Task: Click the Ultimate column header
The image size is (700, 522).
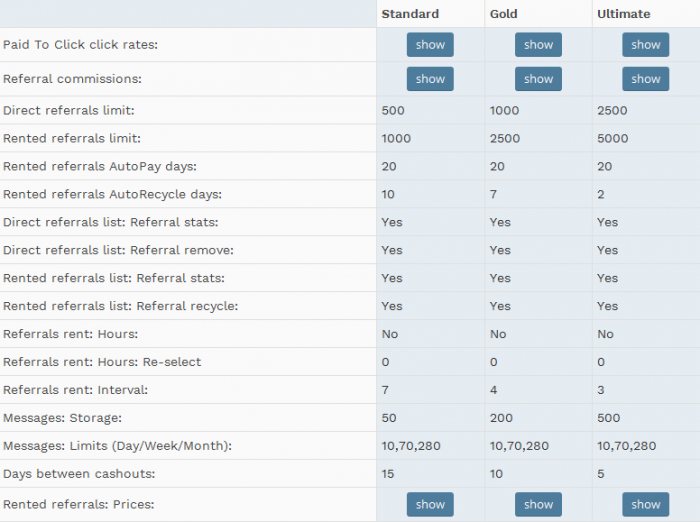Action: [623, 14]
